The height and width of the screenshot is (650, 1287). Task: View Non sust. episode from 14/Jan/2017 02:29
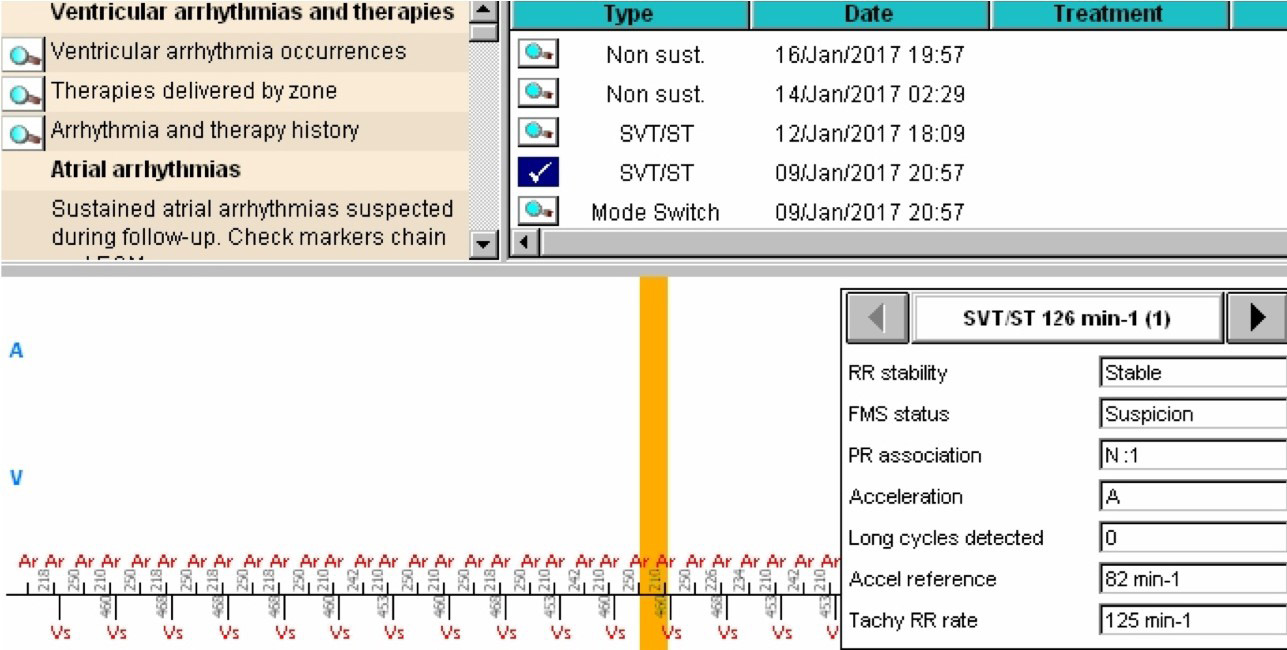(x=538, y=93)
